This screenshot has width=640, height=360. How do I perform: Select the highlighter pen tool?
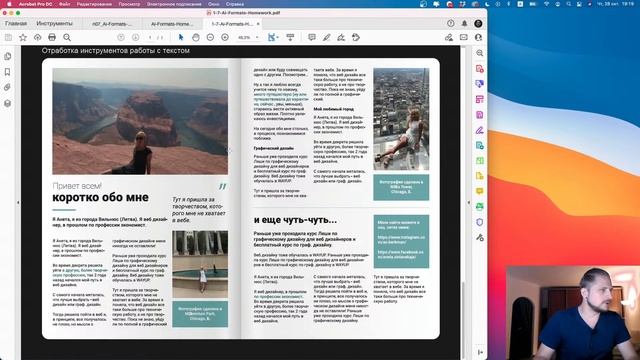pos(327,38)
